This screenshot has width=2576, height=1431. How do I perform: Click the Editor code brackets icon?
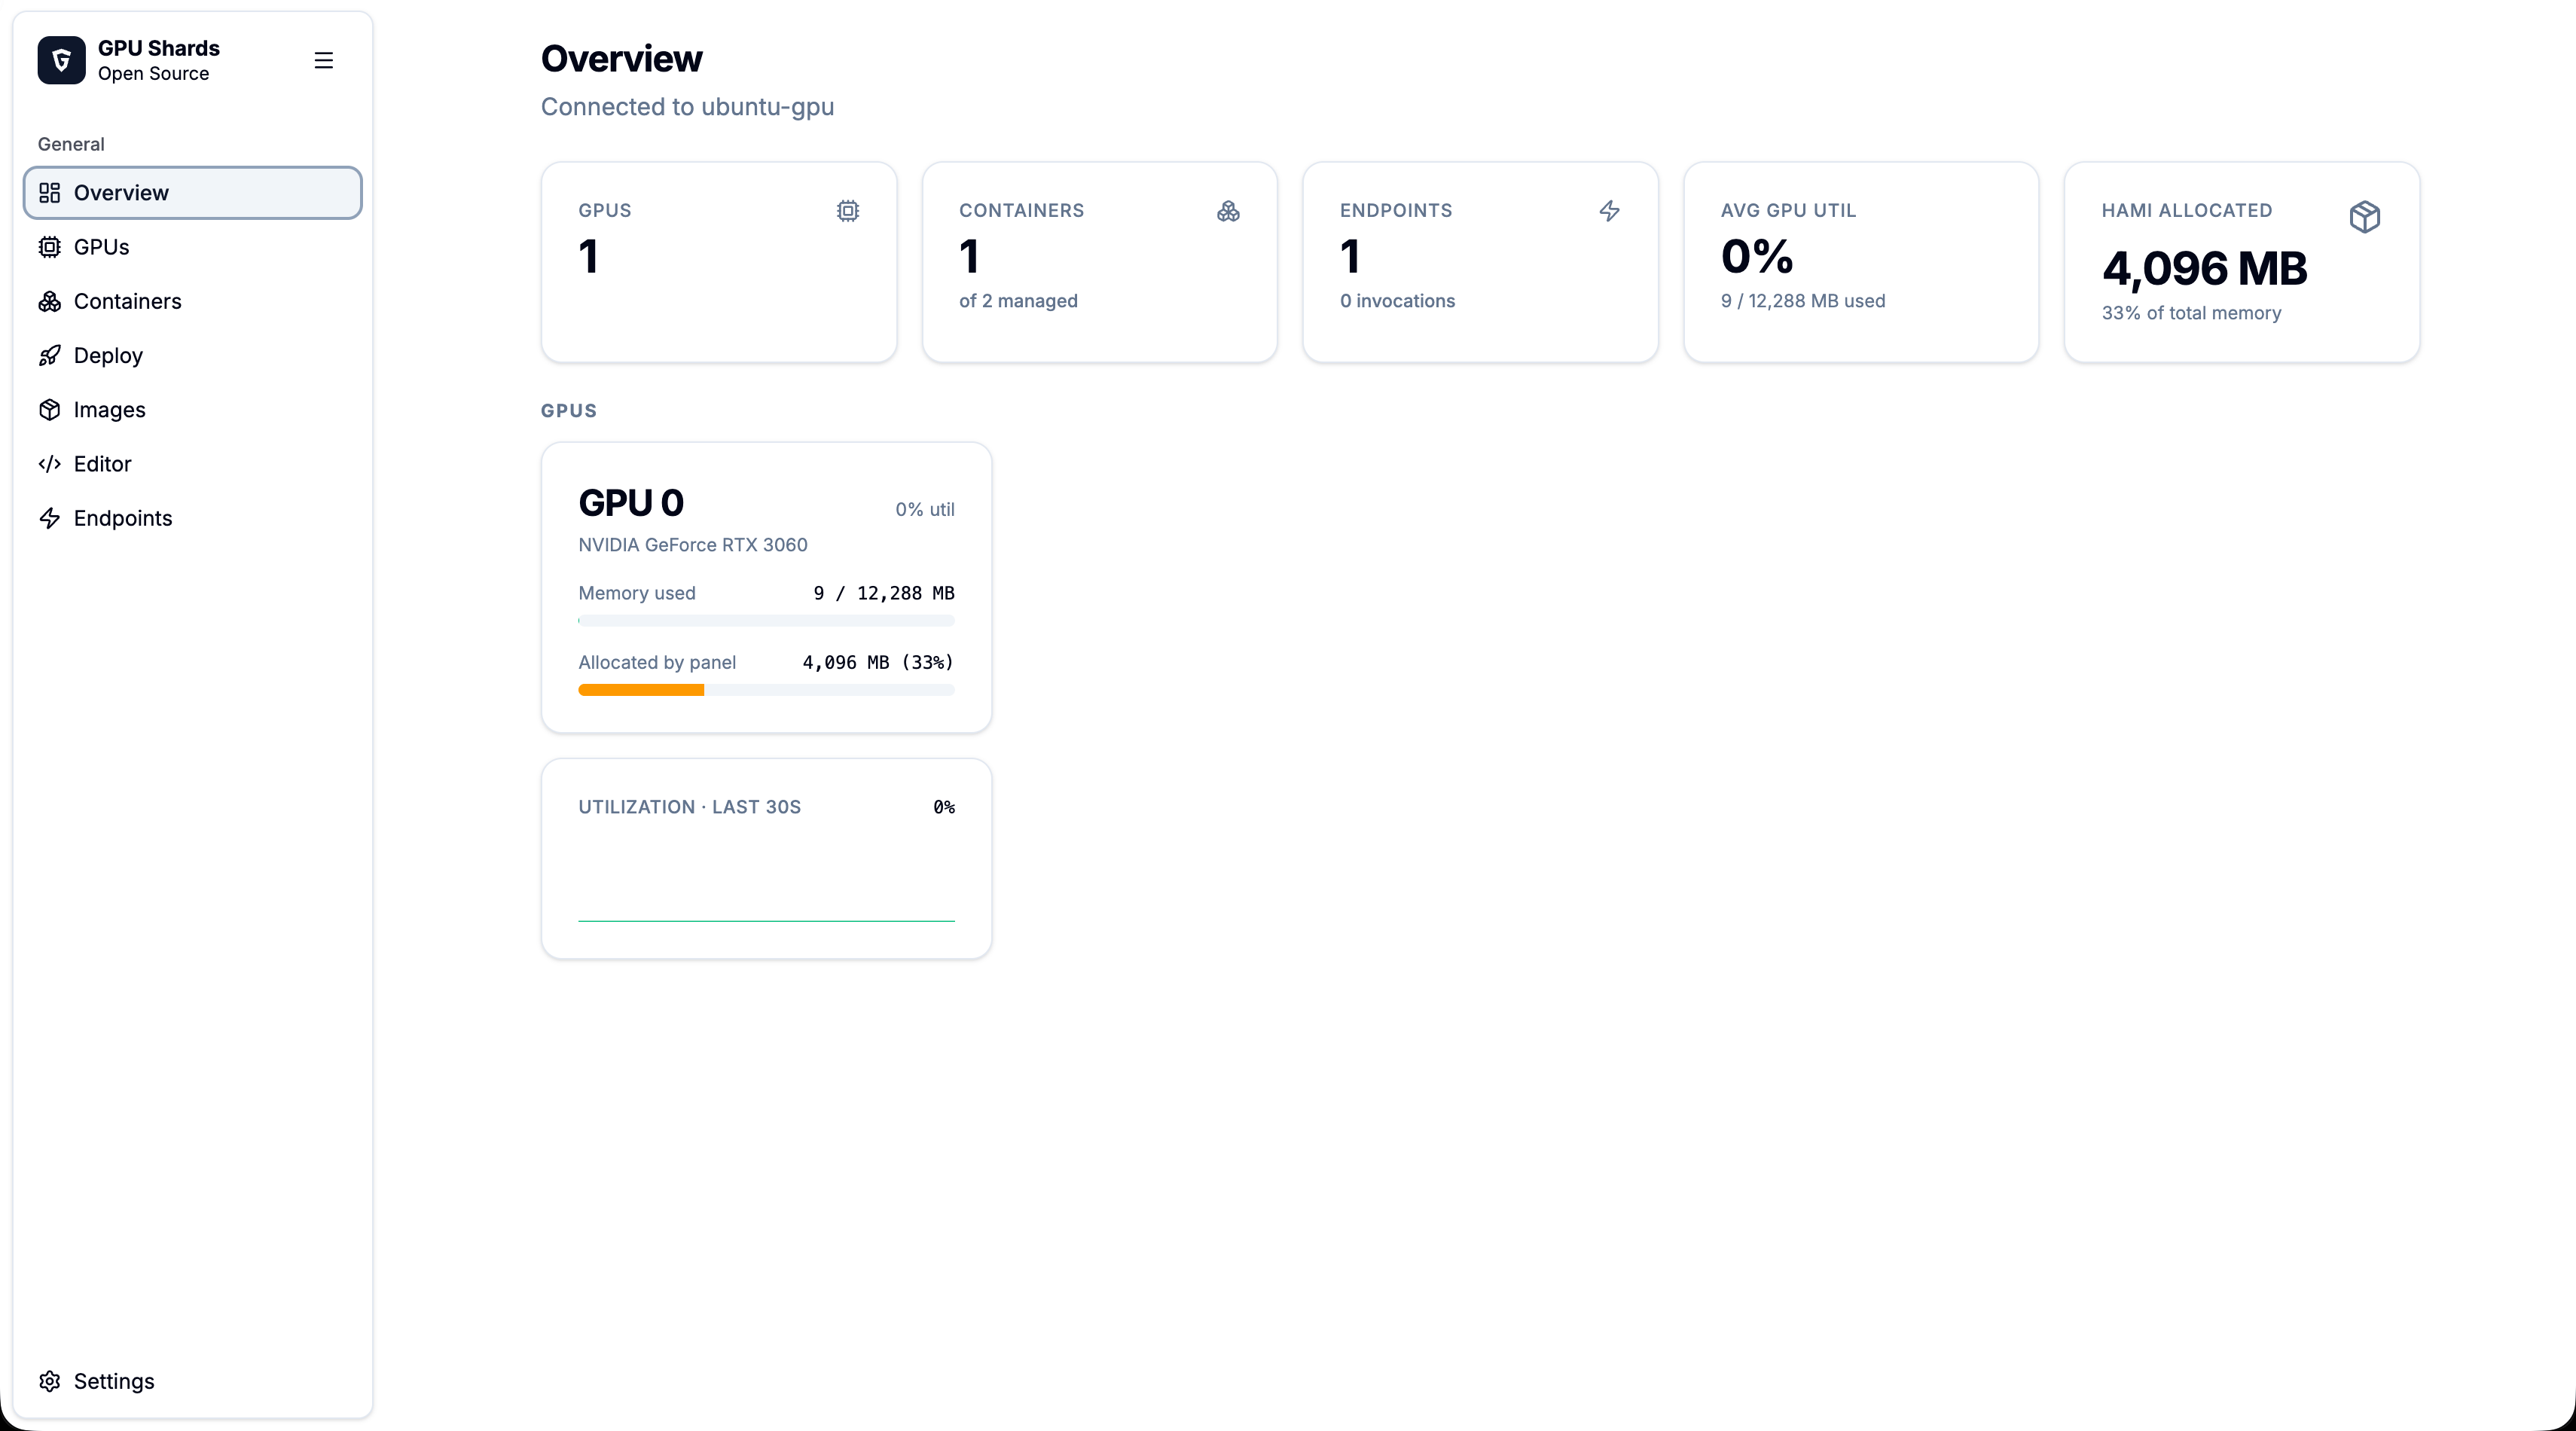(50, 464)
